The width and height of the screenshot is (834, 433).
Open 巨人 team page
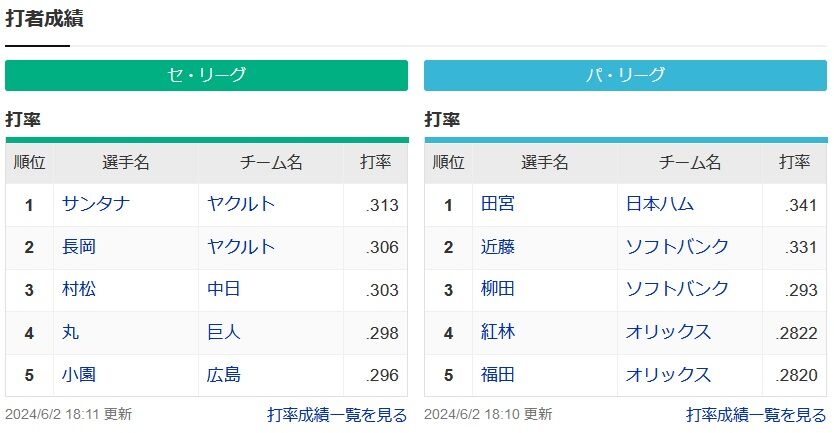click(224, 332)
